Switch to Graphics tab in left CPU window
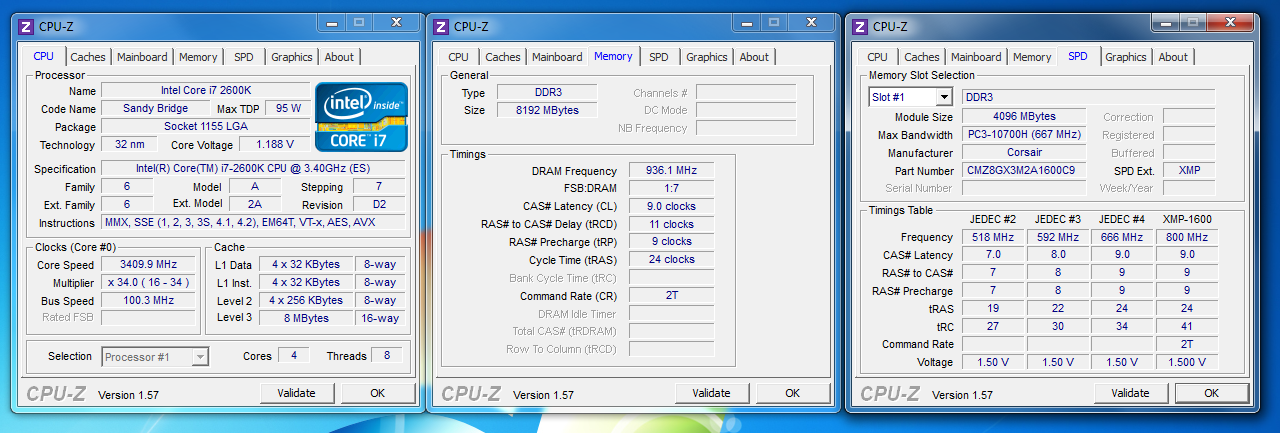Image resolution: width=1280 pixels, height=433 pixels. [x=292, y=57]
